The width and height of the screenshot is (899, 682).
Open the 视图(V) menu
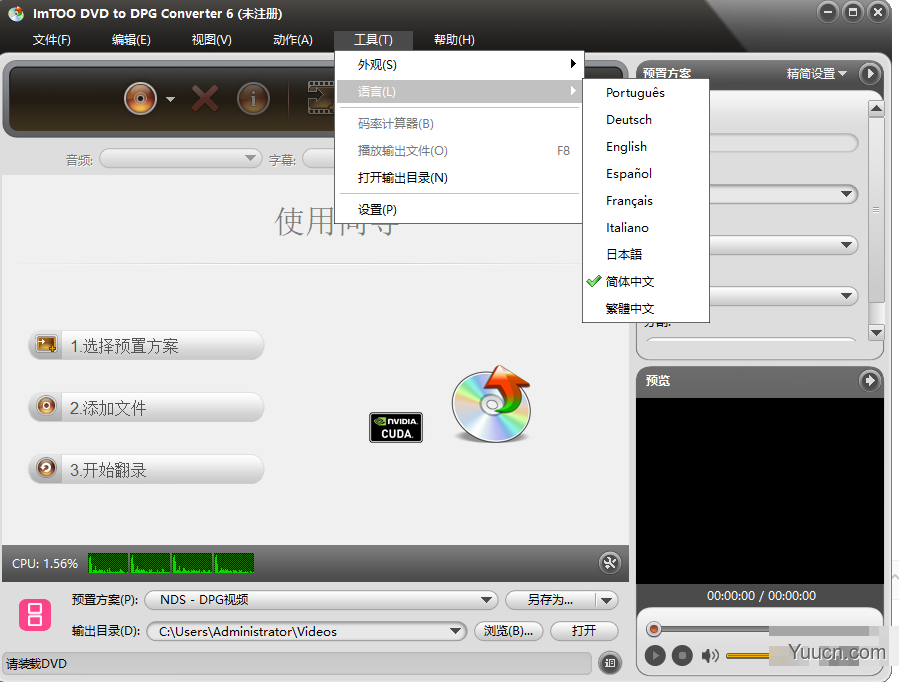(212, 40)
